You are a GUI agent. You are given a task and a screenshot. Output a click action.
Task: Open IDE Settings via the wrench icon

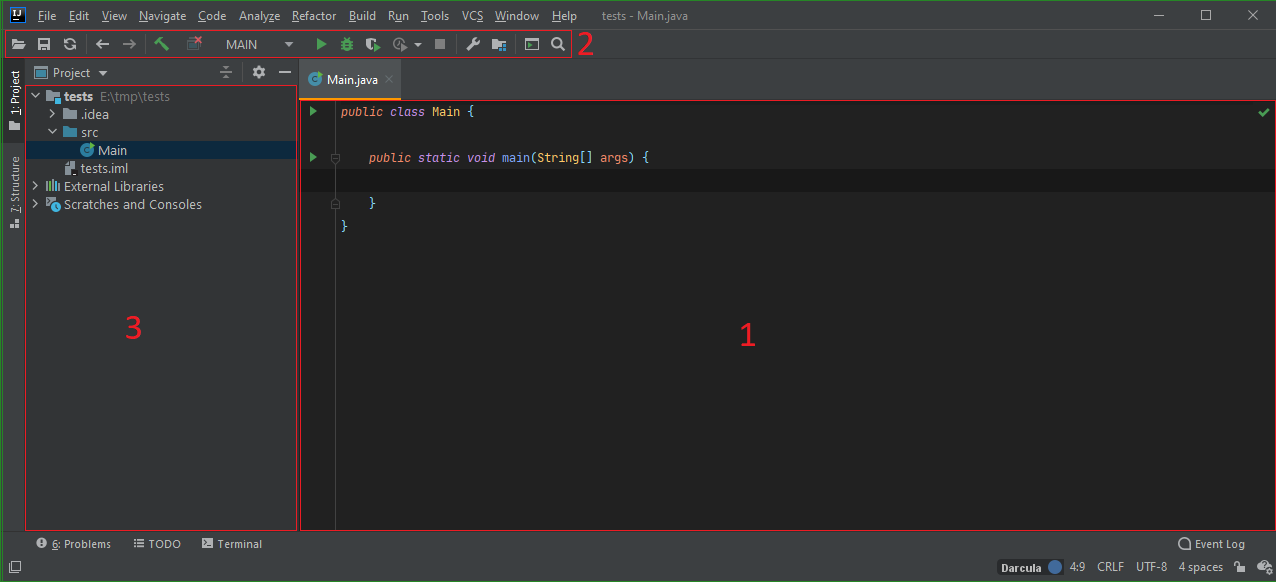click(x=473, y=44)
